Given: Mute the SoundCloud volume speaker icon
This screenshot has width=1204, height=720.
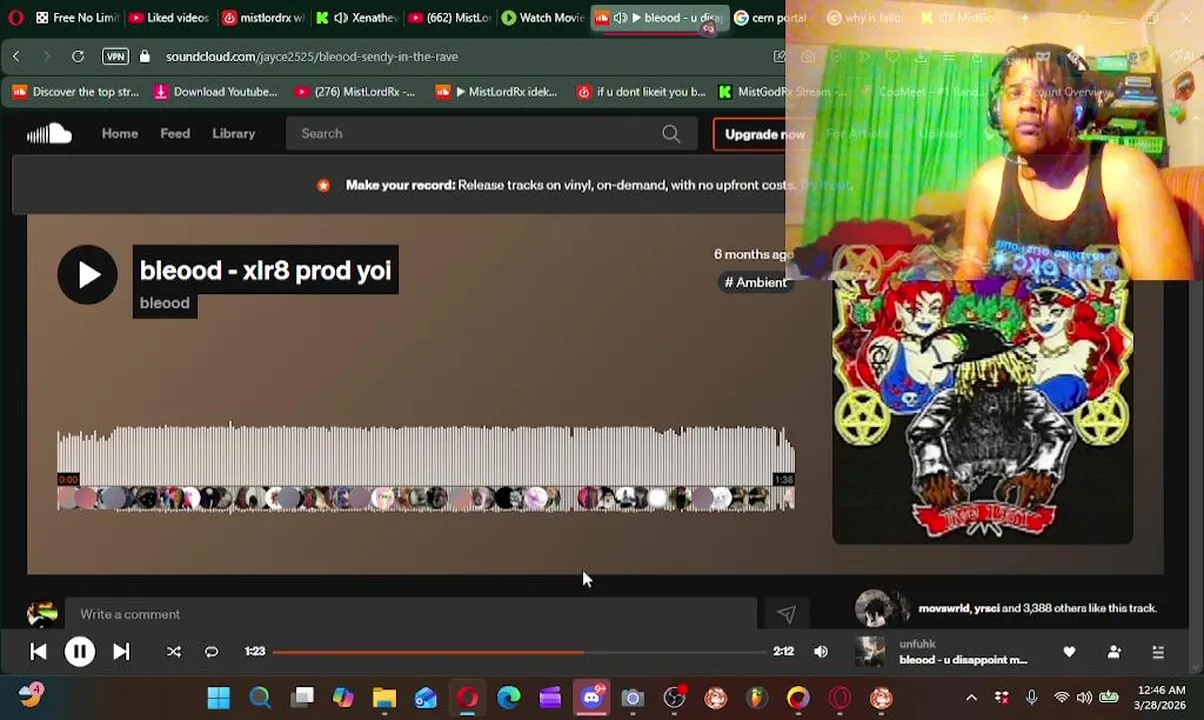Looking at the screenshot, I should point(821,652).
